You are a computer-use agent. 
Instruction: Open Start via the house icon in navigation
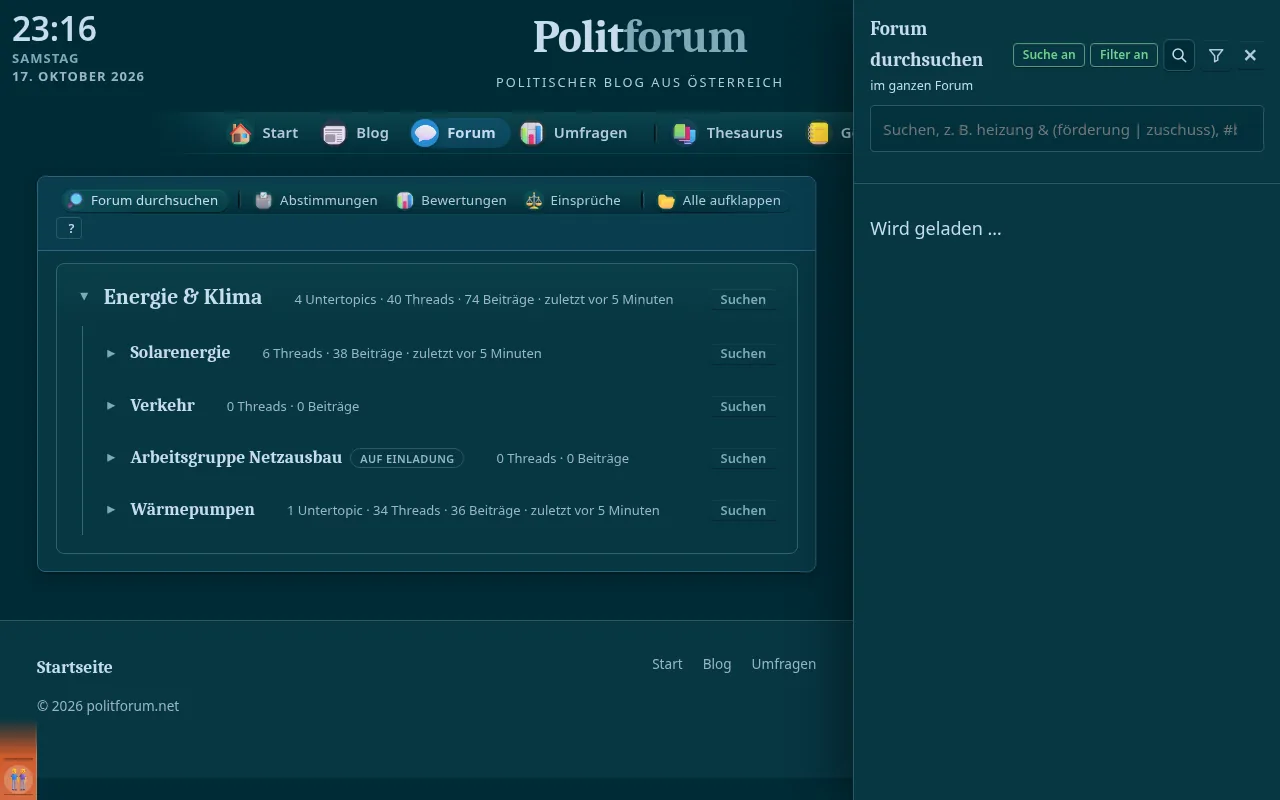click(240, 133)
